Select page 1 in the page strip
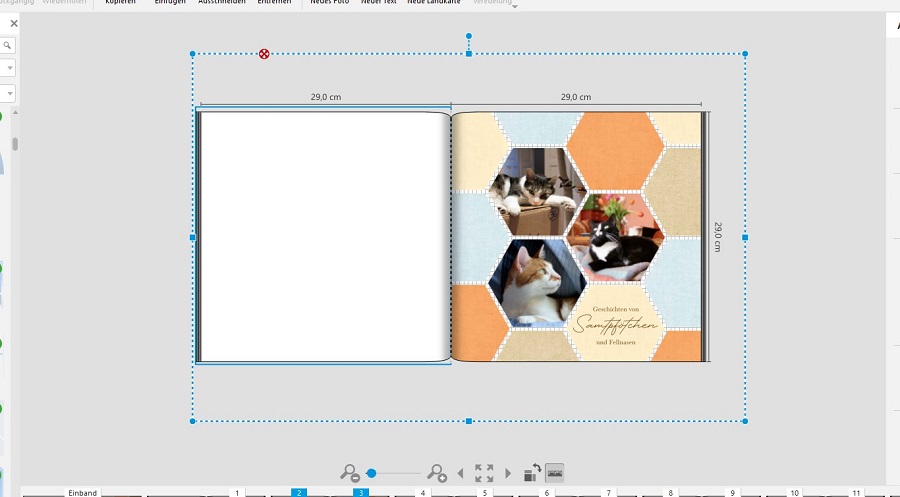 coord(236,492)
